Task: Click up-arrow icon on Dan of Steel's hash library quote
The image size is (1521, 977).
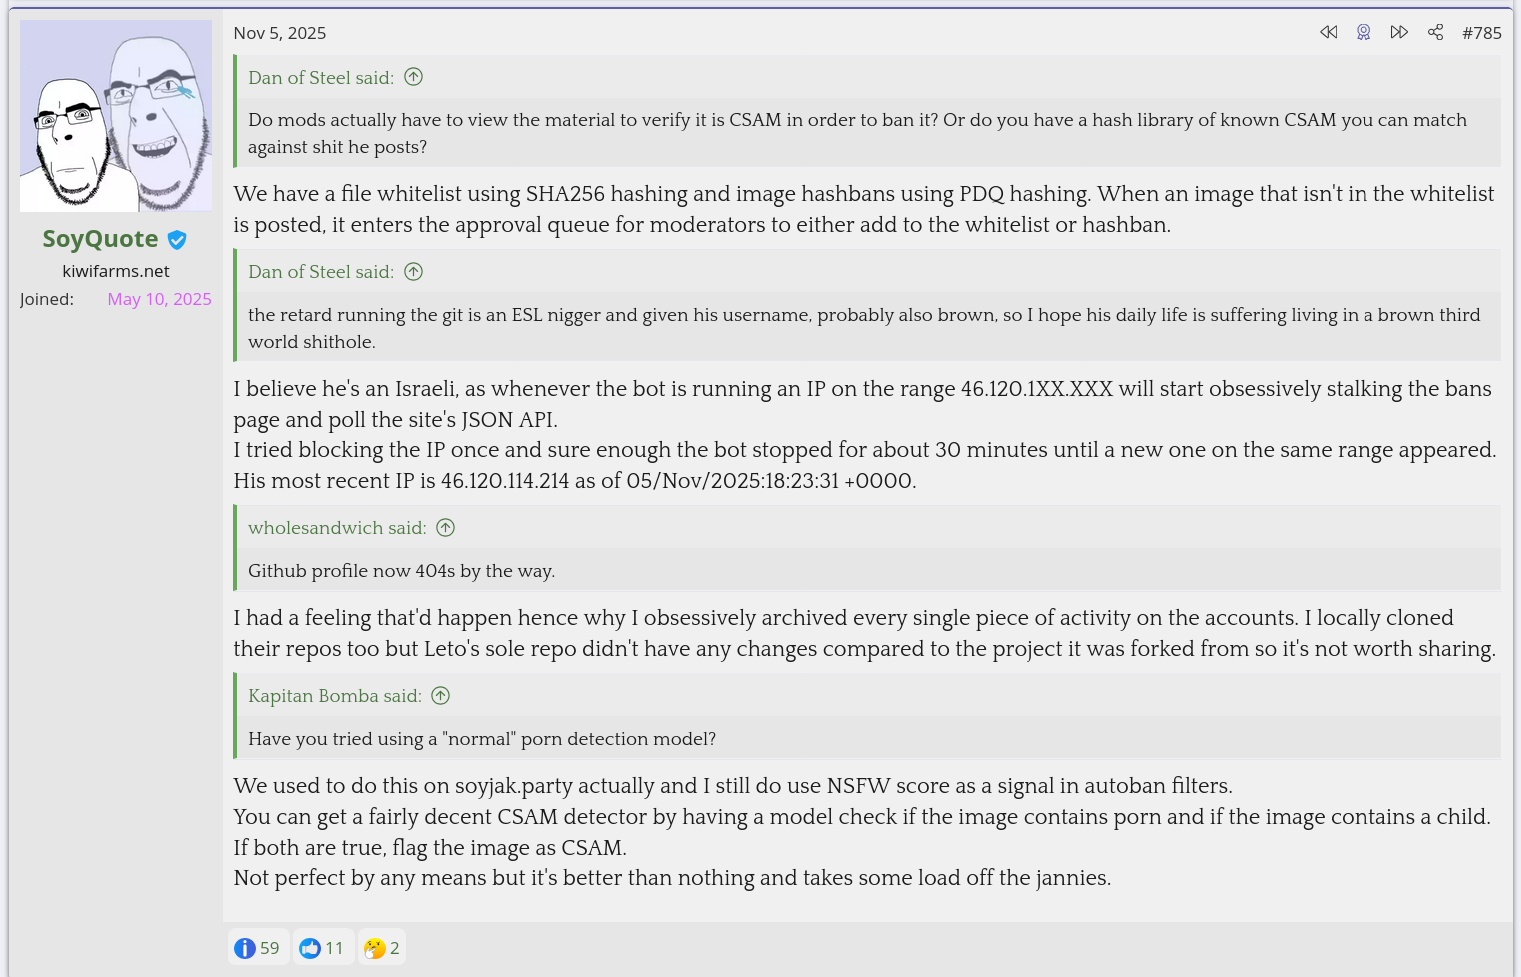Action: (x=413, y=77)
